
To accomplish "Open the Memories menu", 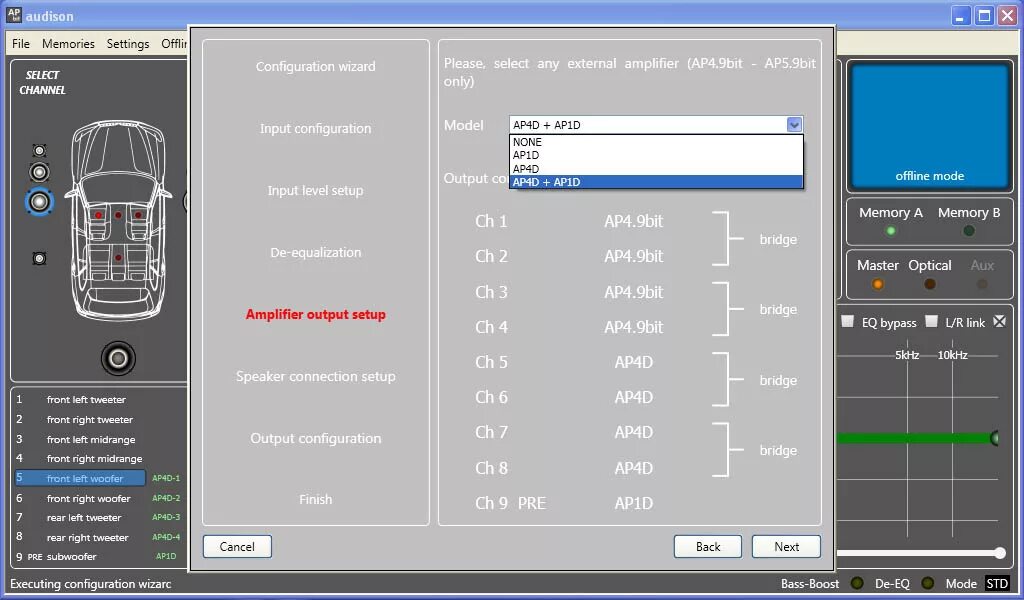I will 68,44.
